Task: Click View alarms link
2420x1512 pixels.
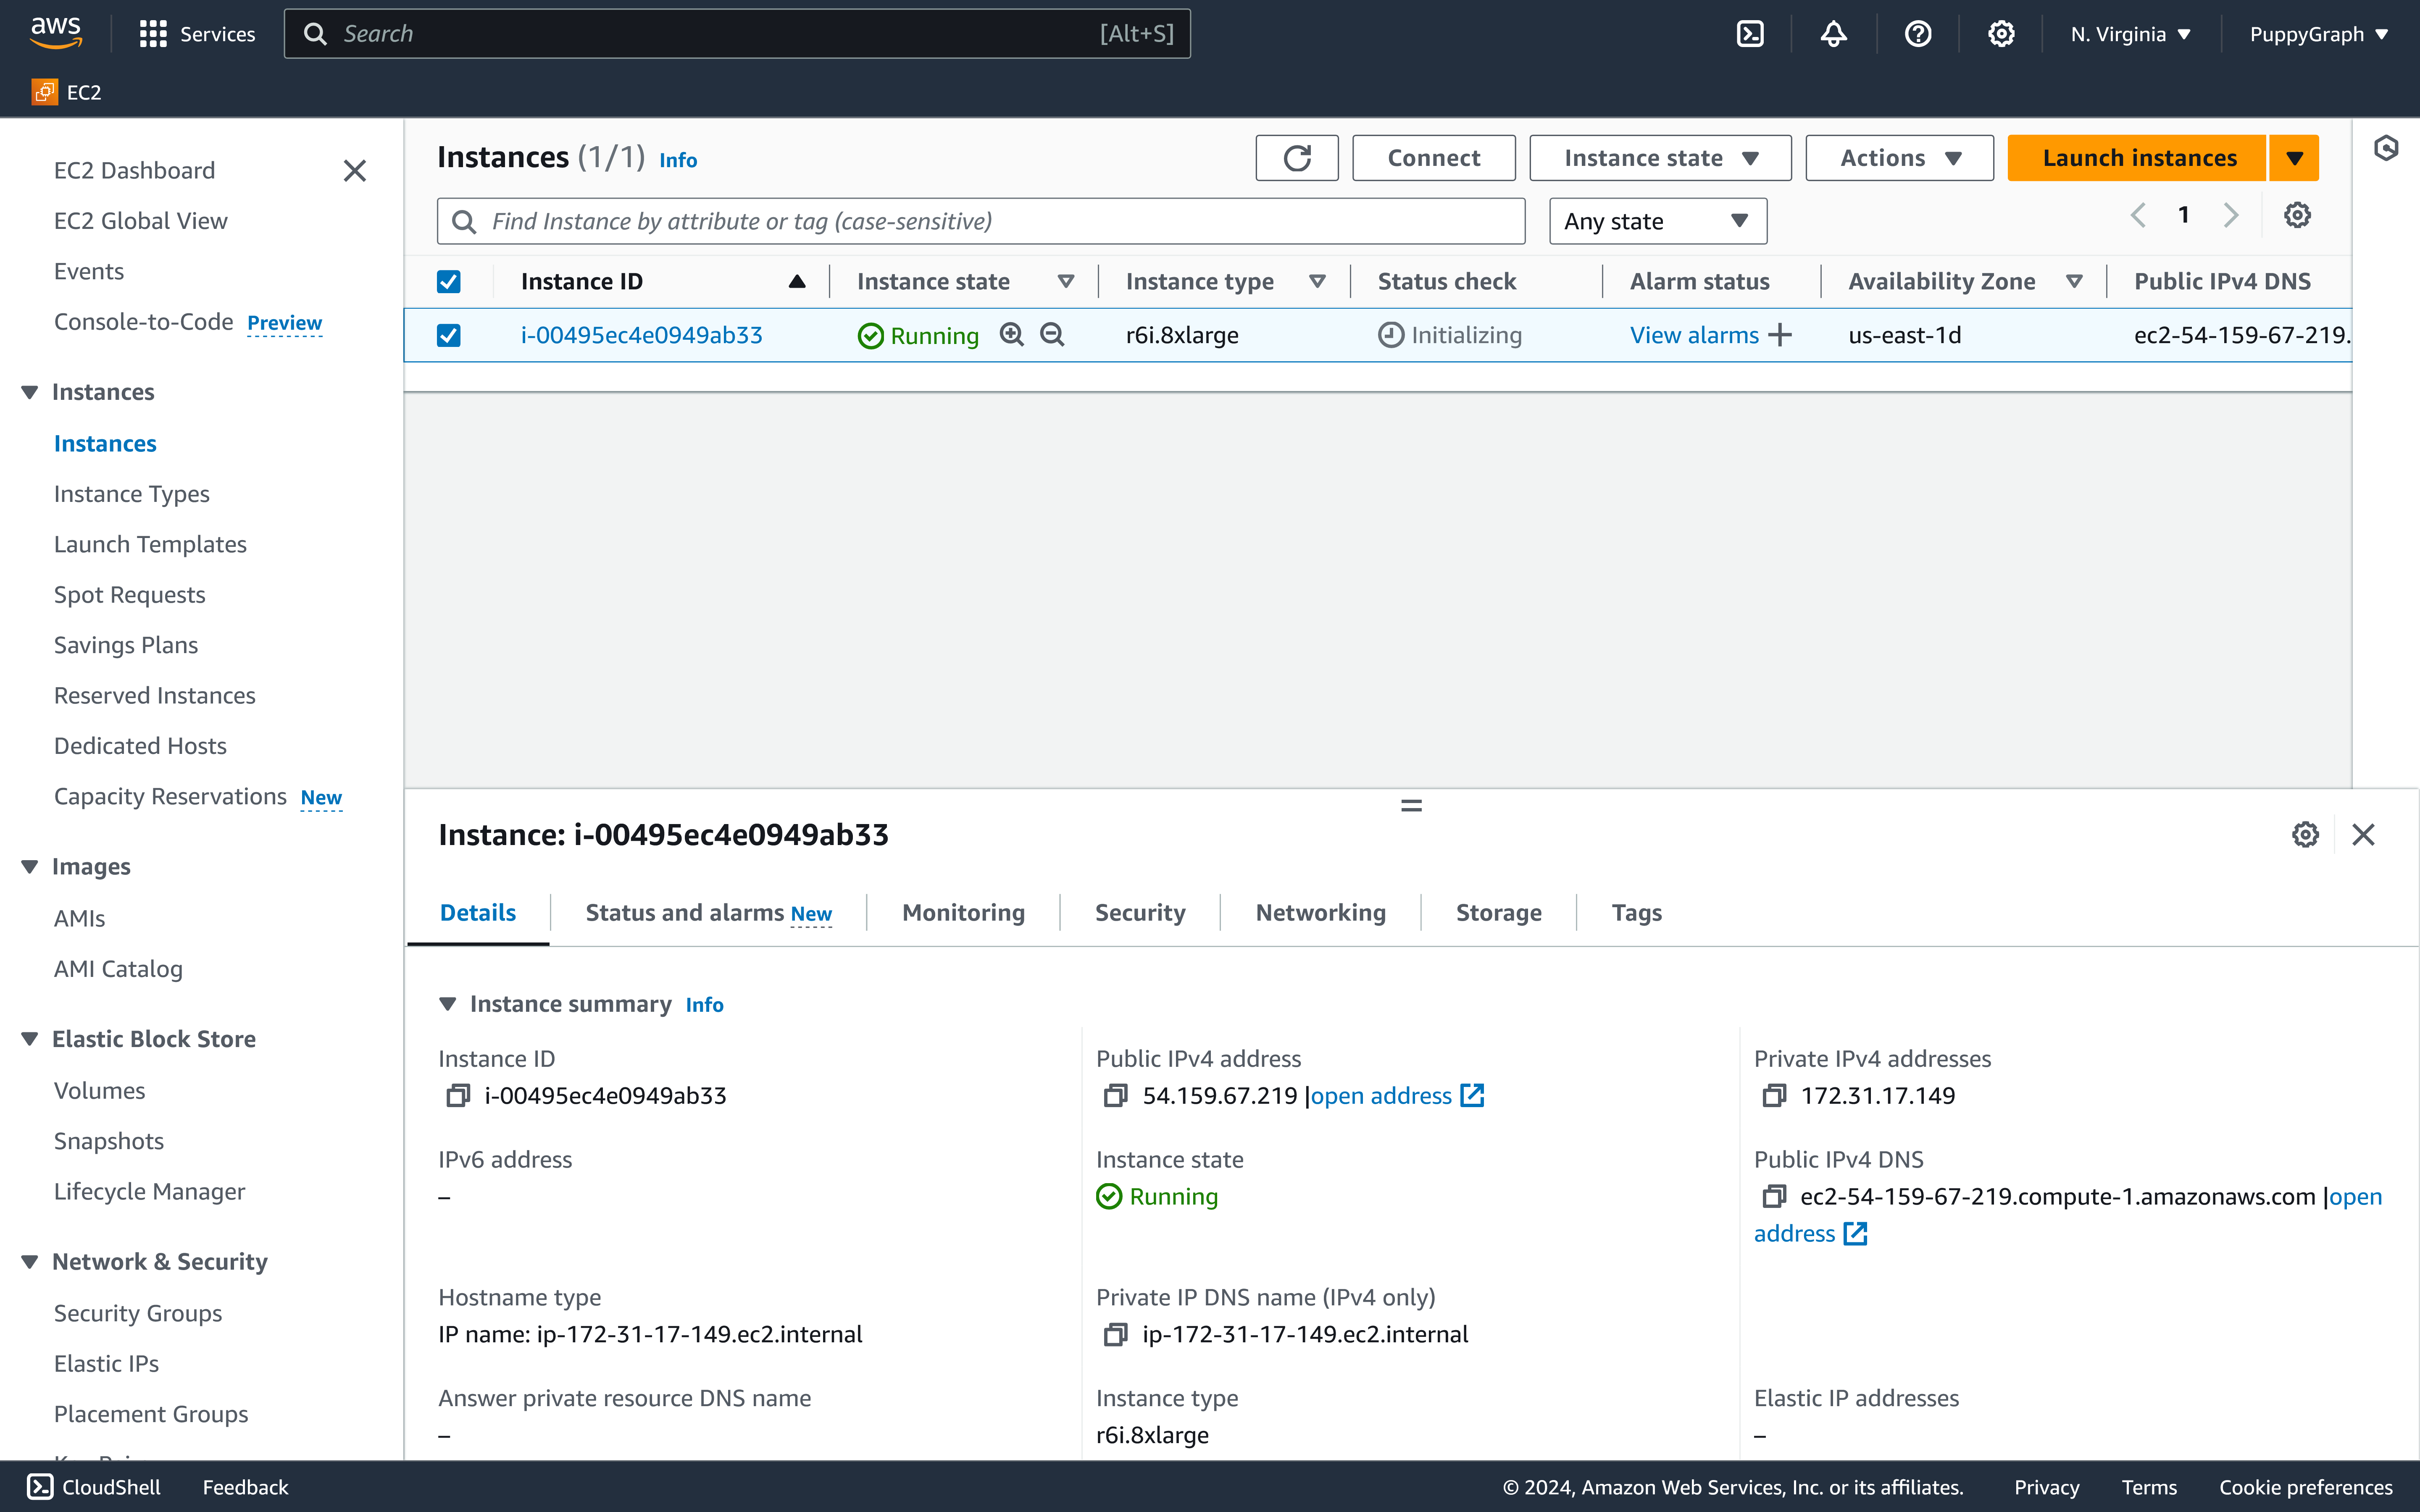Action: [1694, 335]
